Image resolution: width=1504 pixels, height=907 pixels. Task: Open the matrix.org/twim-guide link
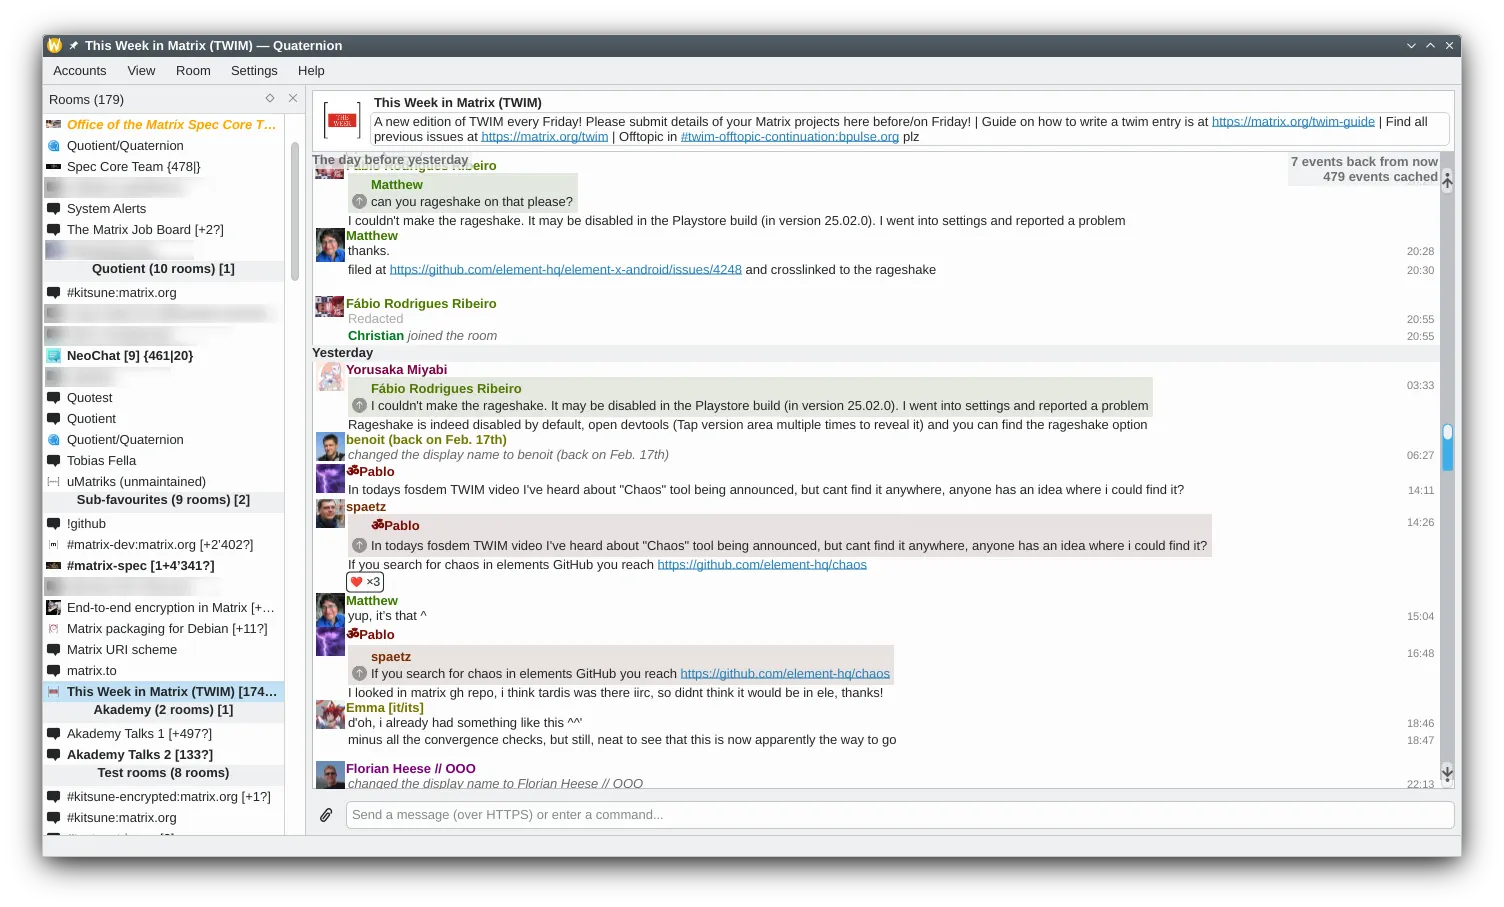tap(1293, 122)
